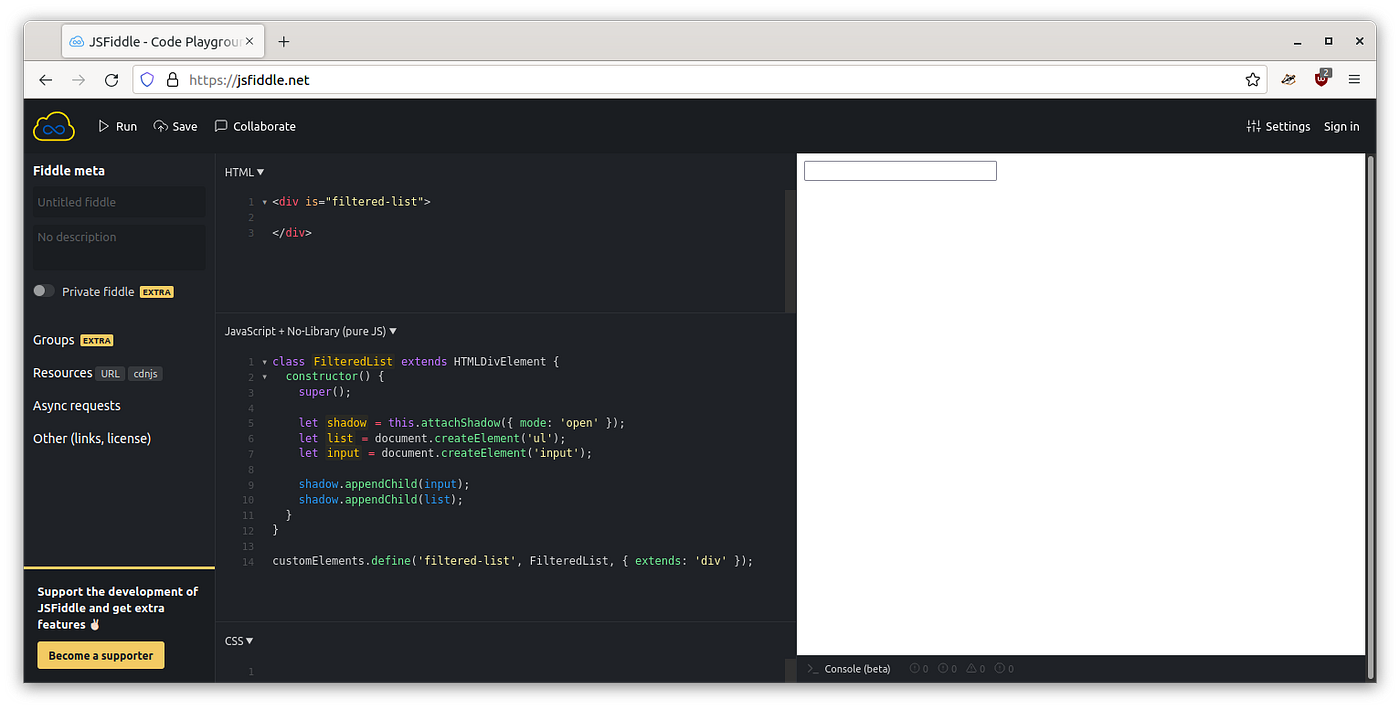The image size is (1400, 709).
Task: Open the browser hamburger menu
Action: pos(1354,80)
